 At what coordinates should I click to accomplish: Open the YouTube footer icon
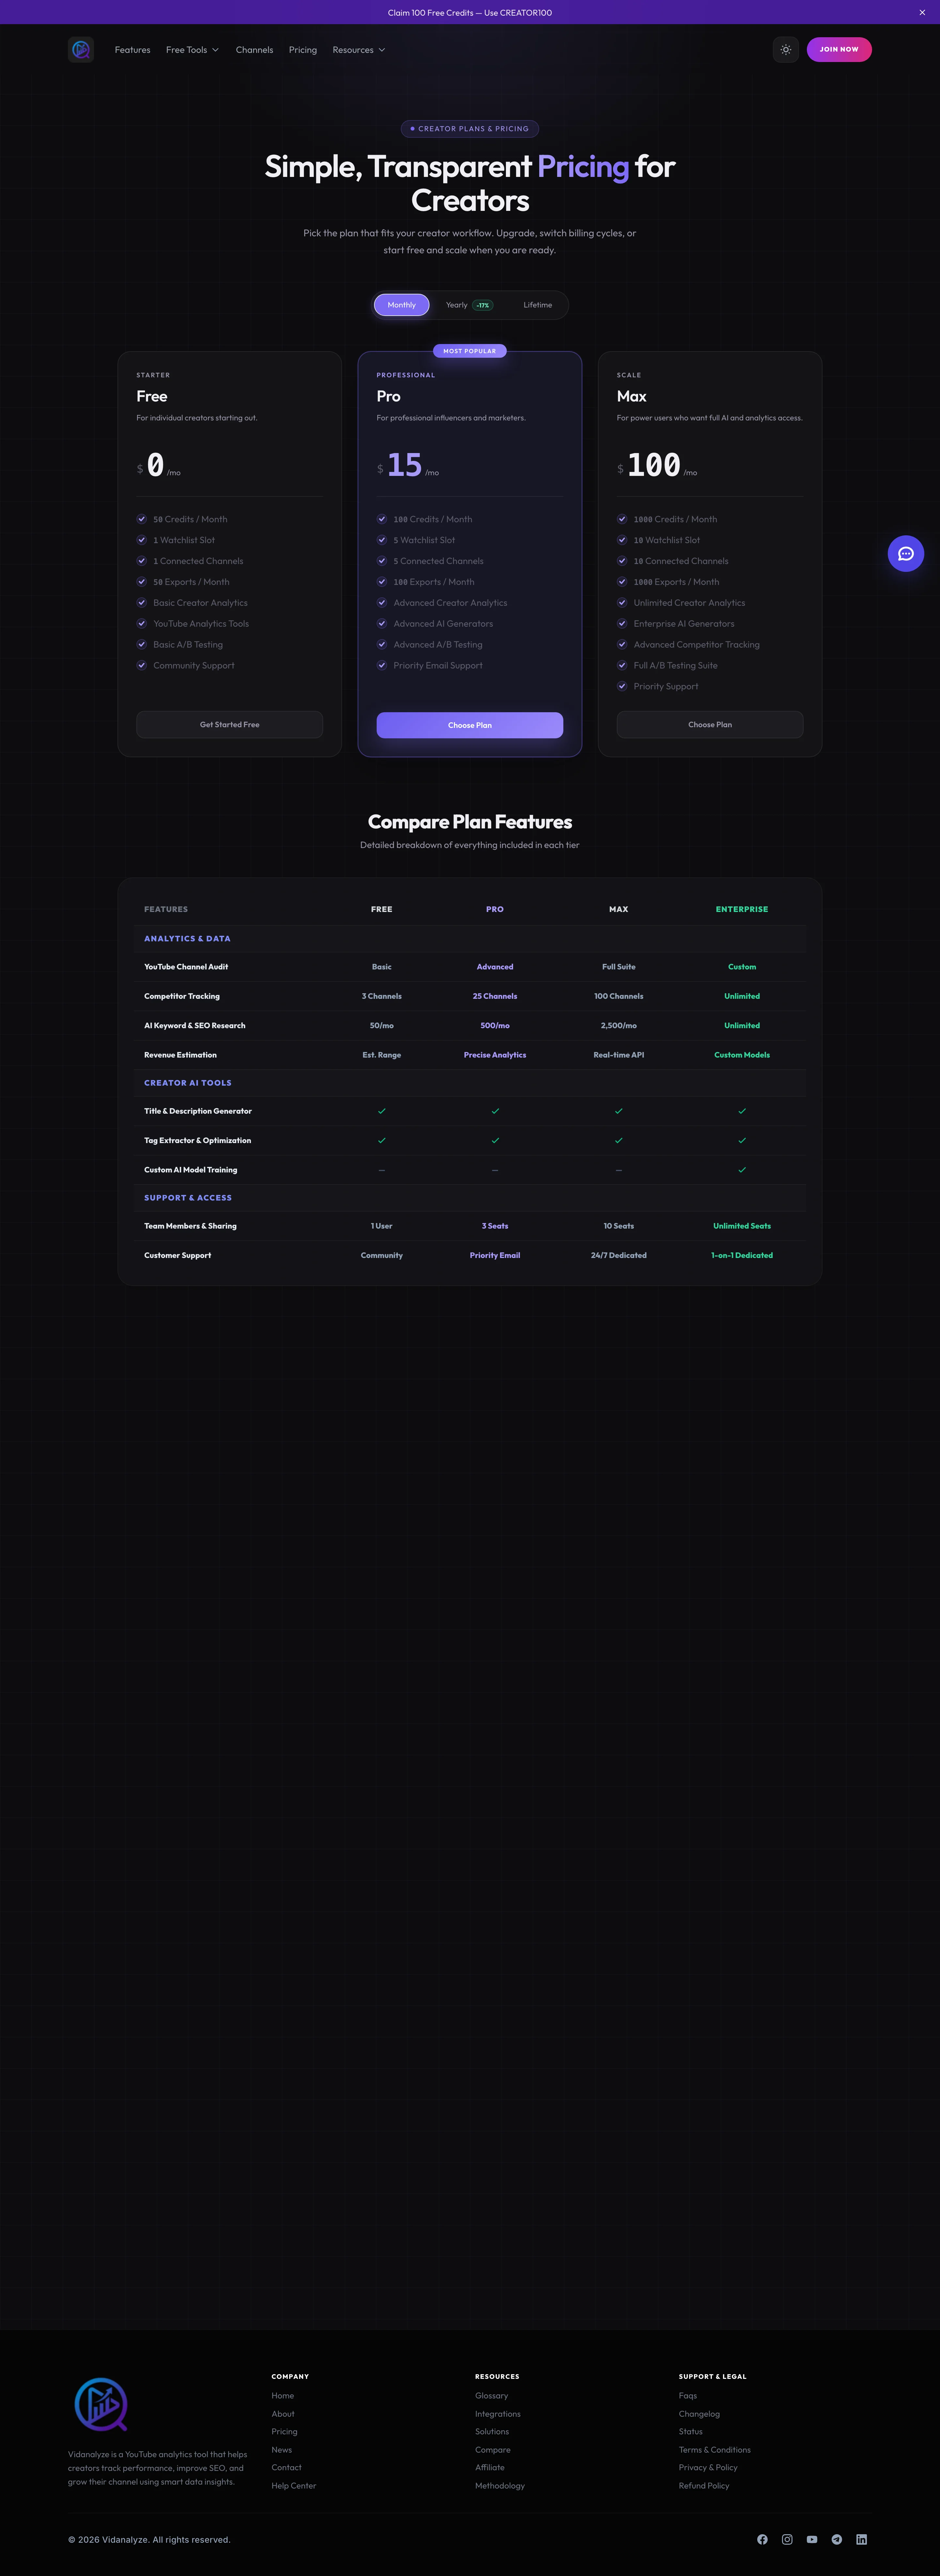(812, 2539)
